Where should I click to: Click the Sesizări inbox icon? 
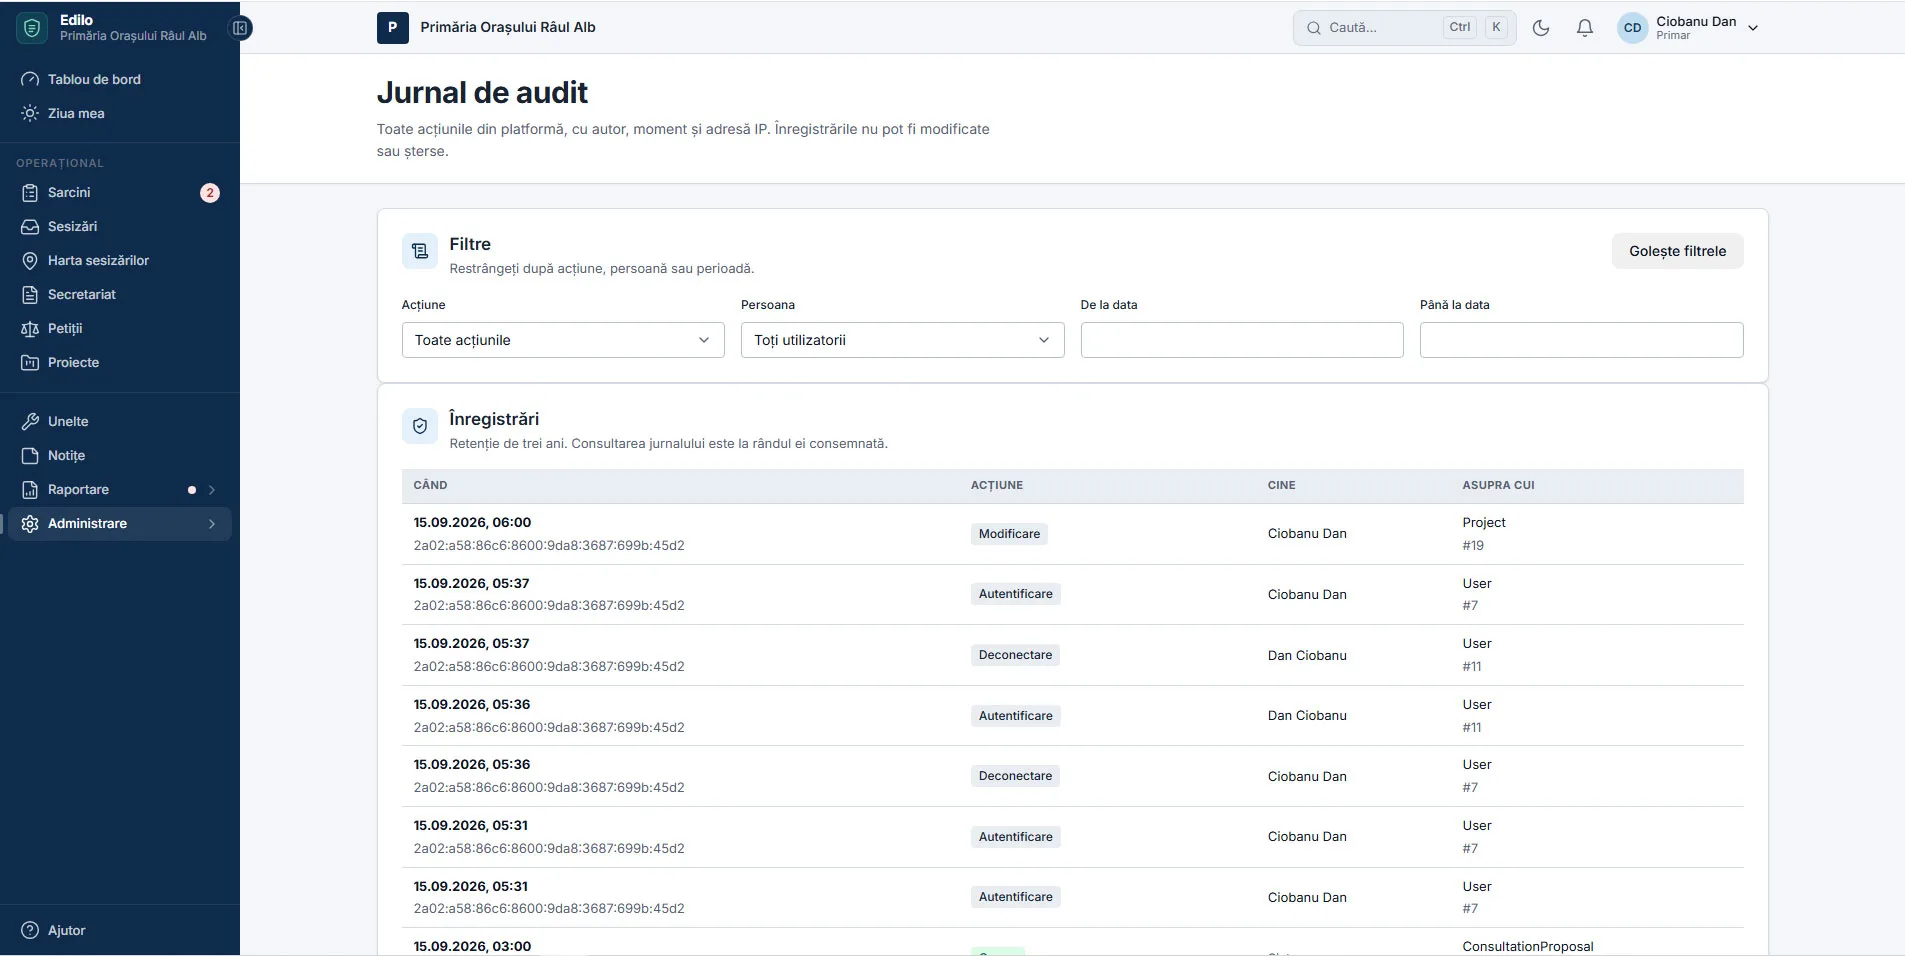click(x=30, y=226)
